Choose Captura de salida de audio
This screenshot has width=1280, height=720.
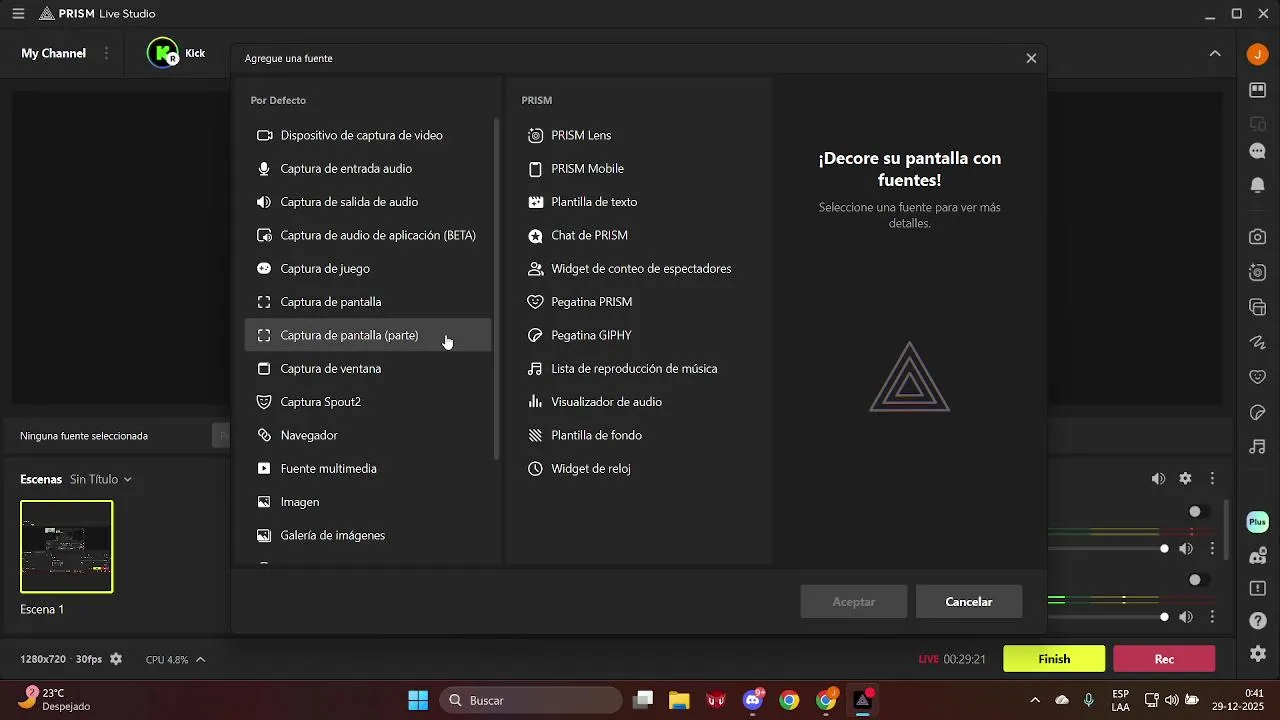pos(368,202)
